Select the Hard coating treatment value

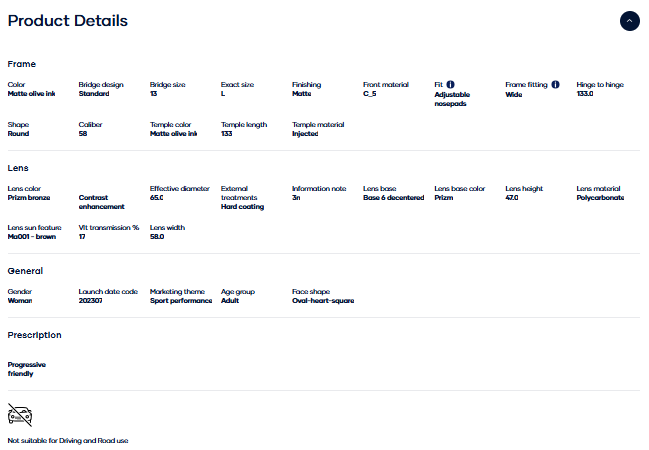241,207
